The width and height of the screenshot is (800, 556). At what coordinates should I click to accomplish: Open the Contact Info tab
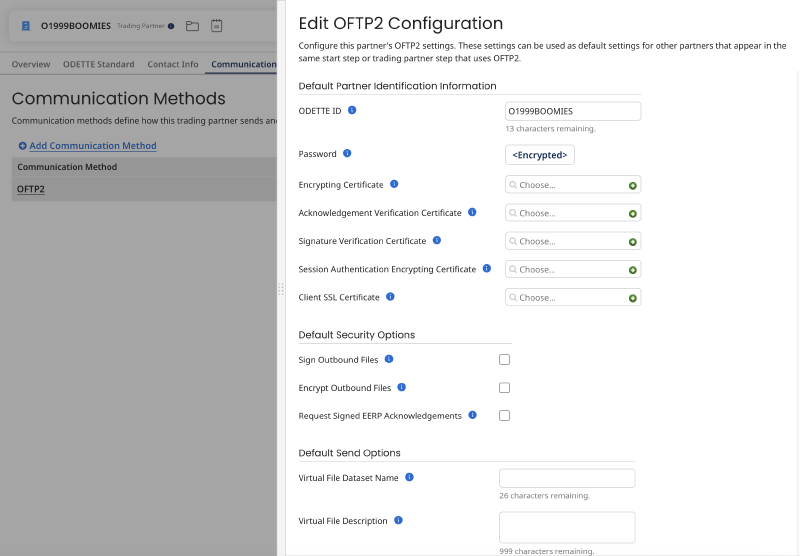pyautogui.click(x=172, y=64)
